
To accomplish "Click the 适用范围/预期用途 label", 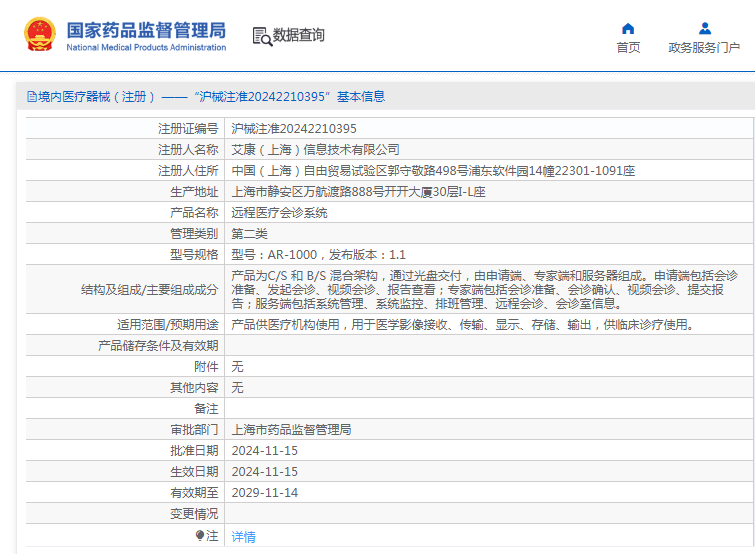I will coord(168,324).
